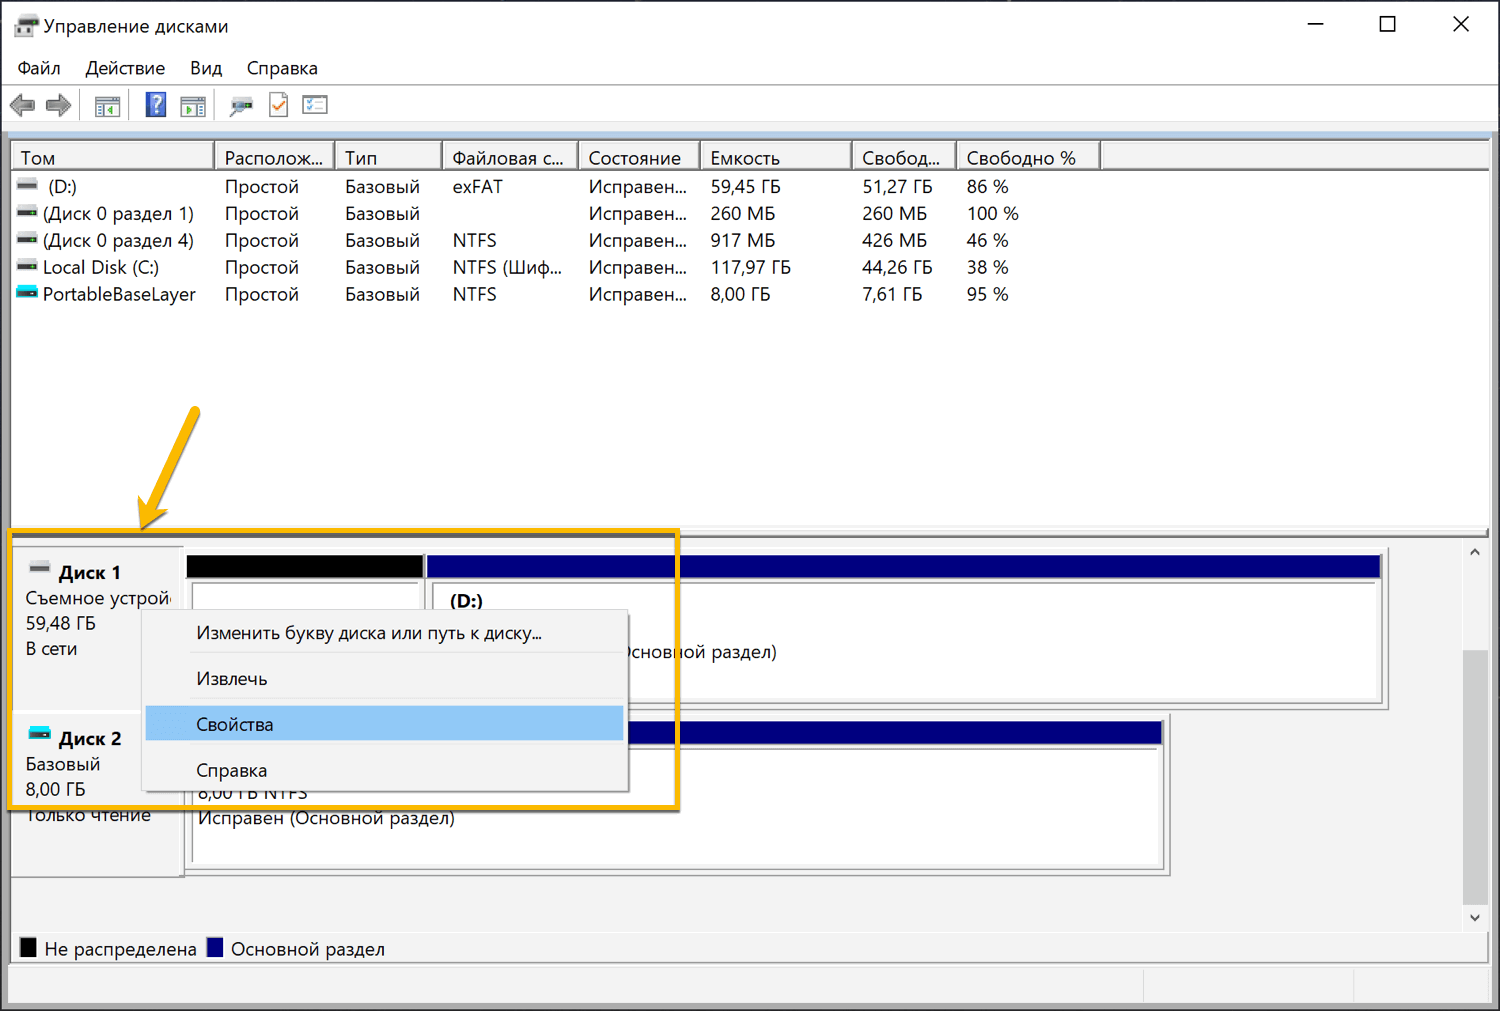Click the cyan drive icon of PortableBaseLayer

pyautogui.click(x=27, y=293)
